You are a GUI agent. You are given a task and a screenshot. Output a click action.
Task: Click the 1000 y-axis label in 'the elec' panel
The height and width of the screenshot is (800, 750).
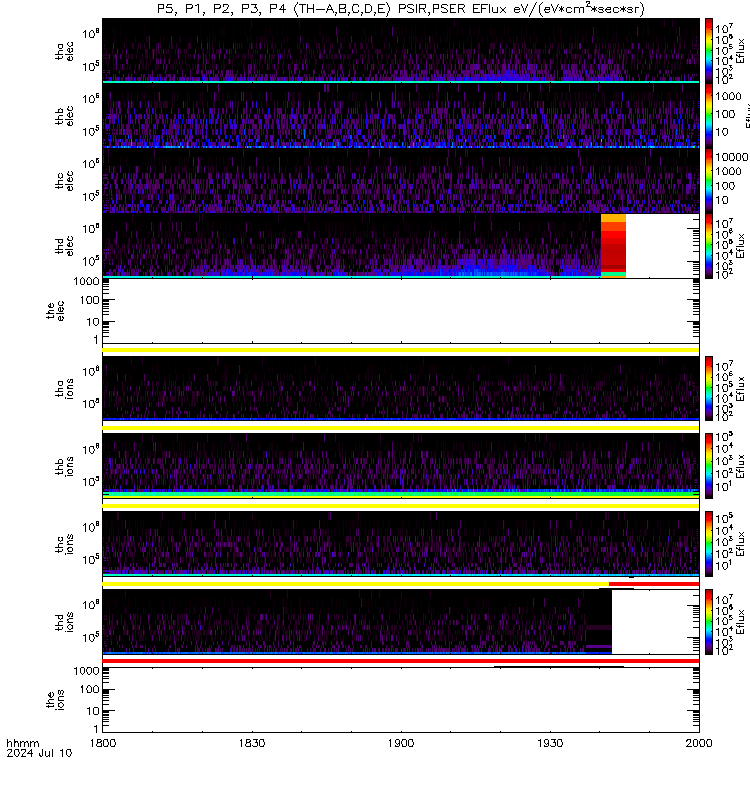pos(86,281)
